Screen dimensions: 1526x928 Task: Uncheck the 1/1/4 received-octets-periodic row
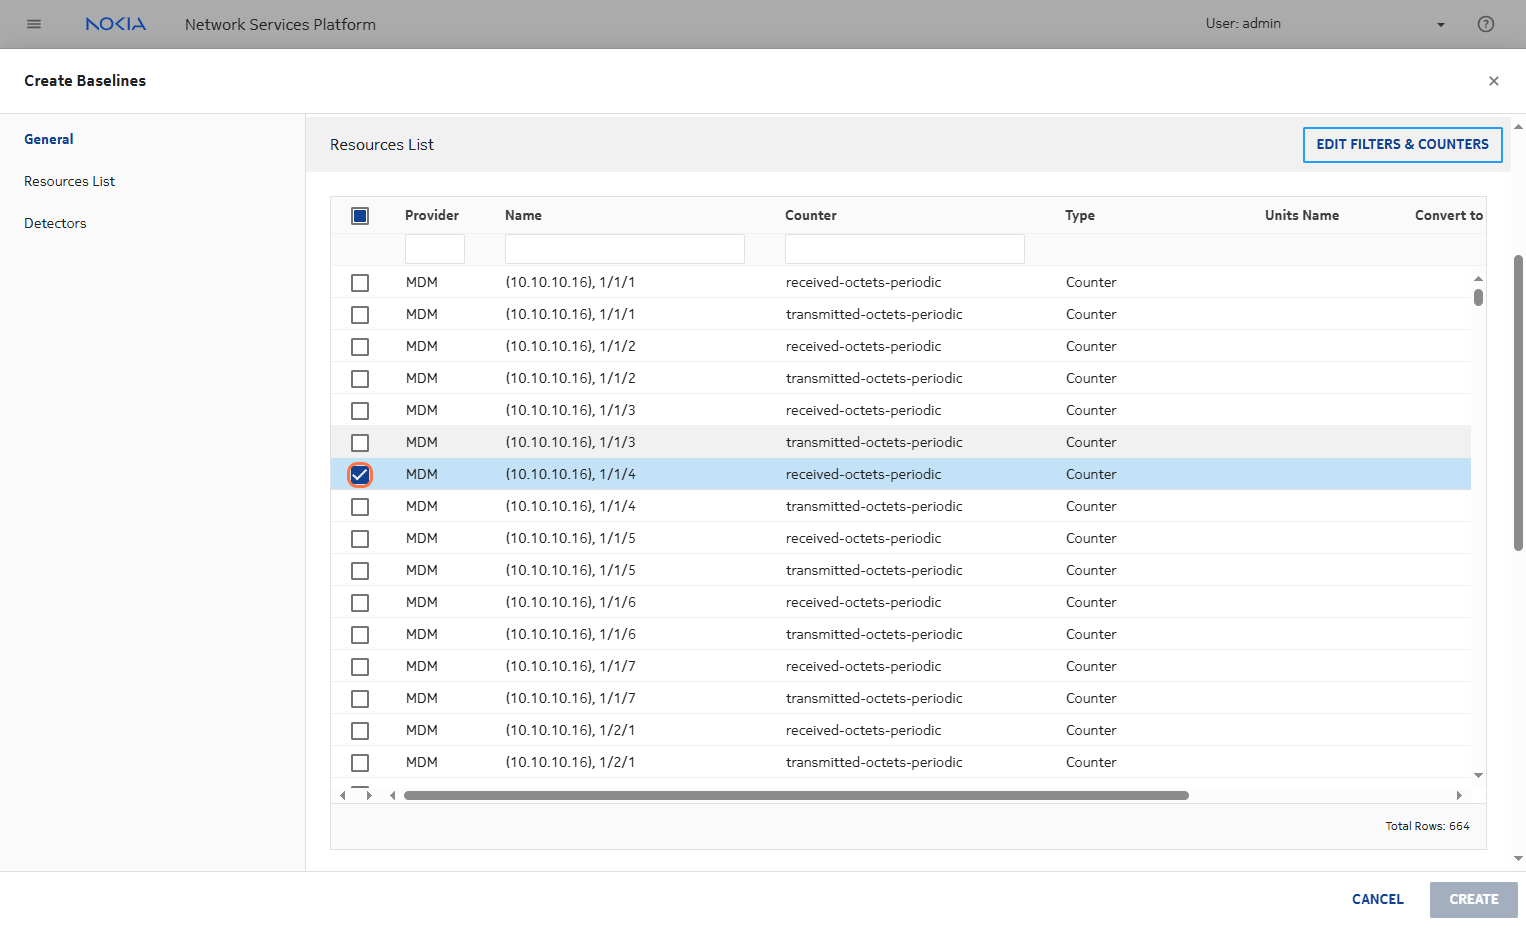[360, 475]
